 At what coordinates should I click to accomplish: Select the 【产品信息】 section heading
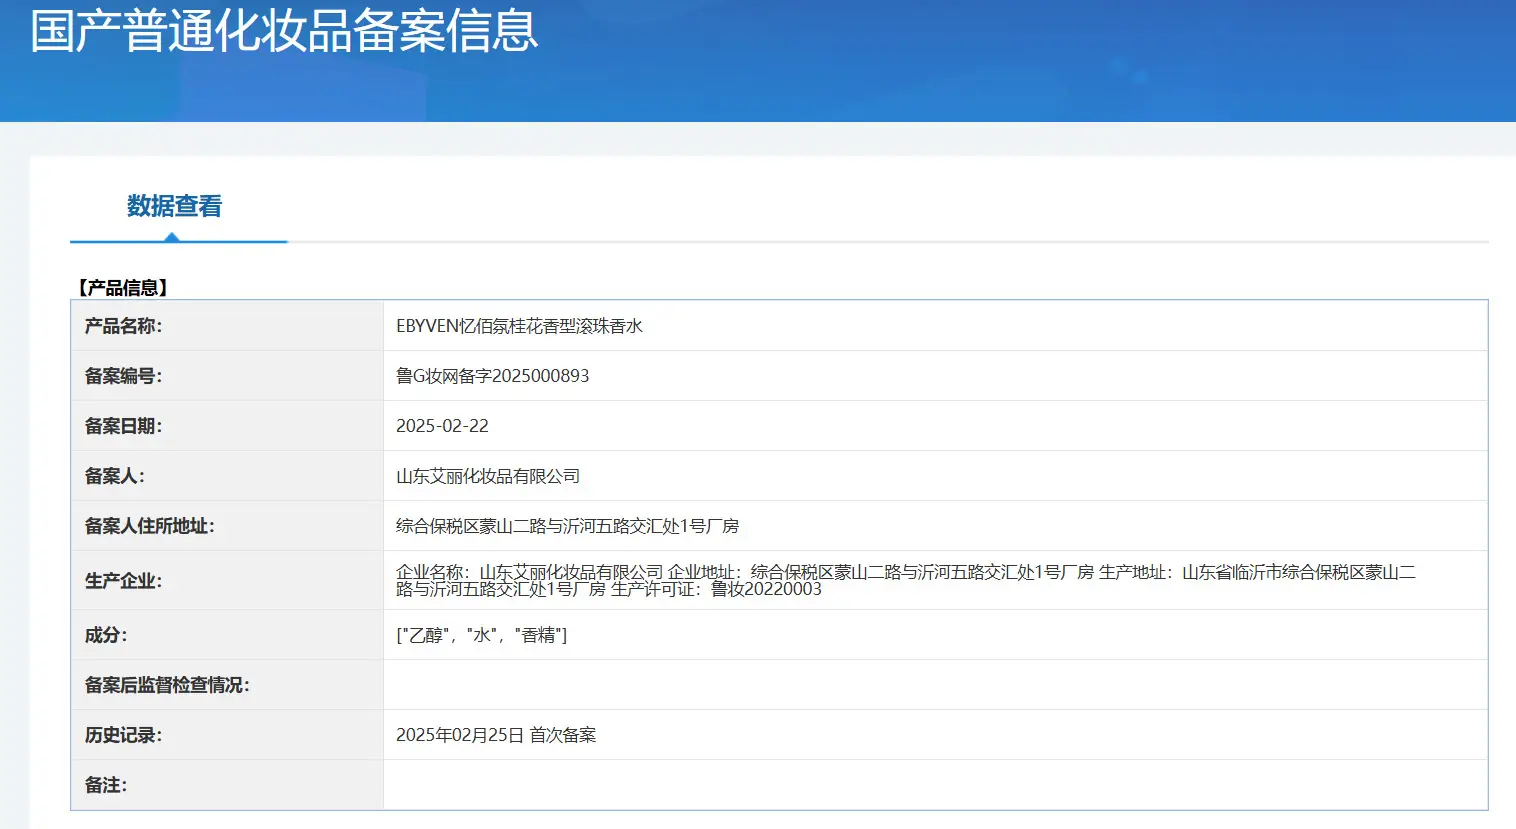point(124,288)
